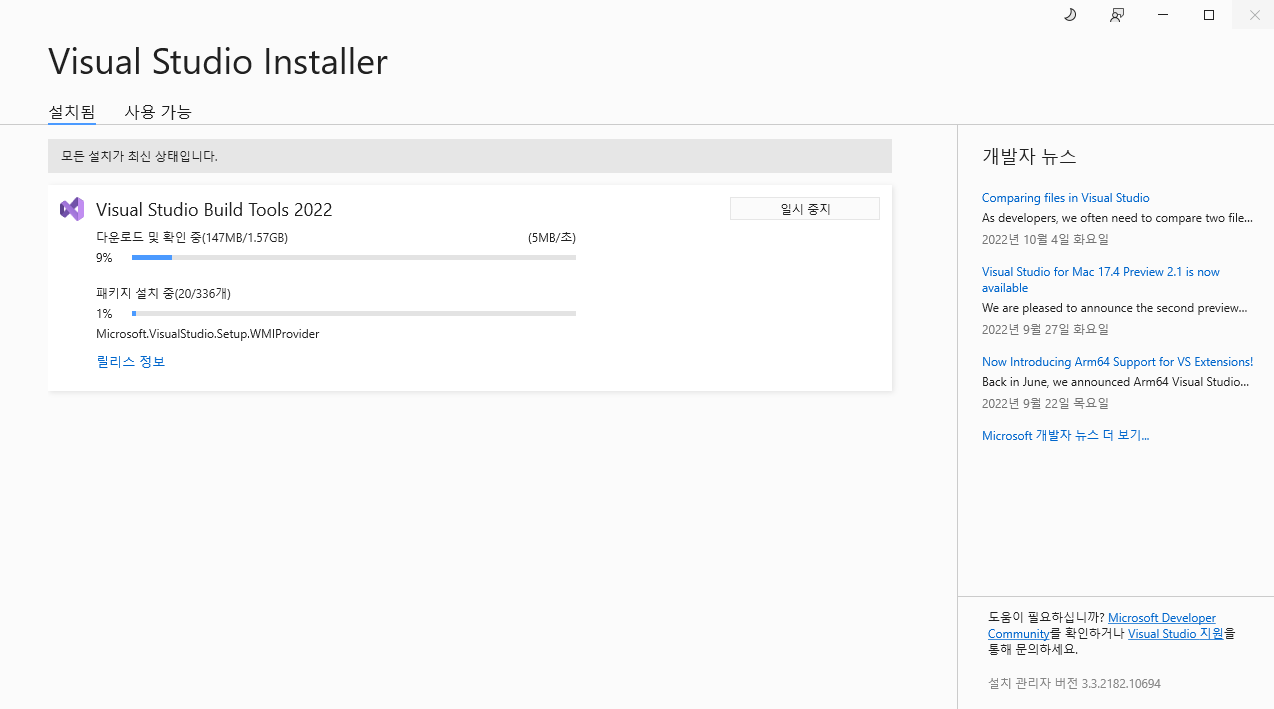Switch to the 사용 가능 tab

(158, 112)
